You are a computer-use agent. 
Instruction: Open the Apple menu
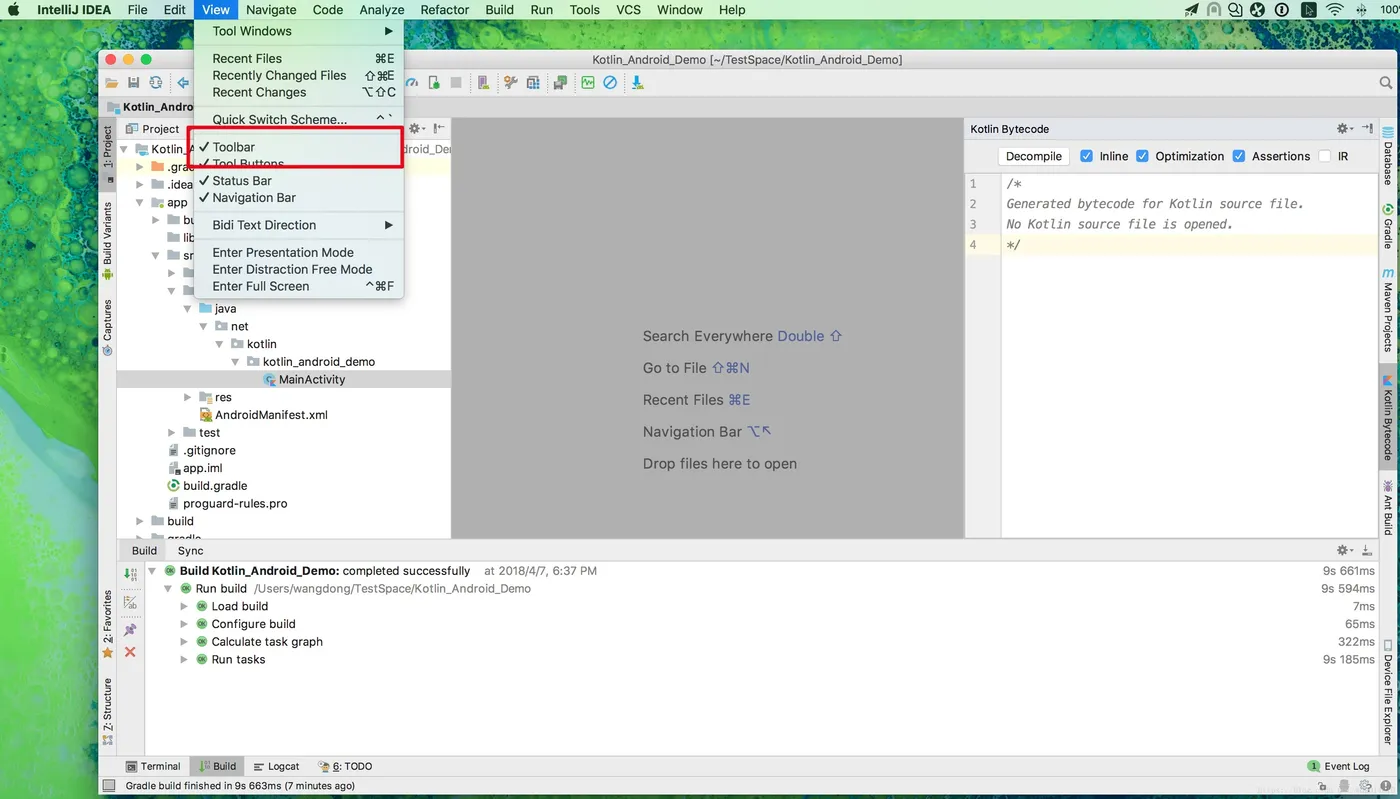click(14, 10)
